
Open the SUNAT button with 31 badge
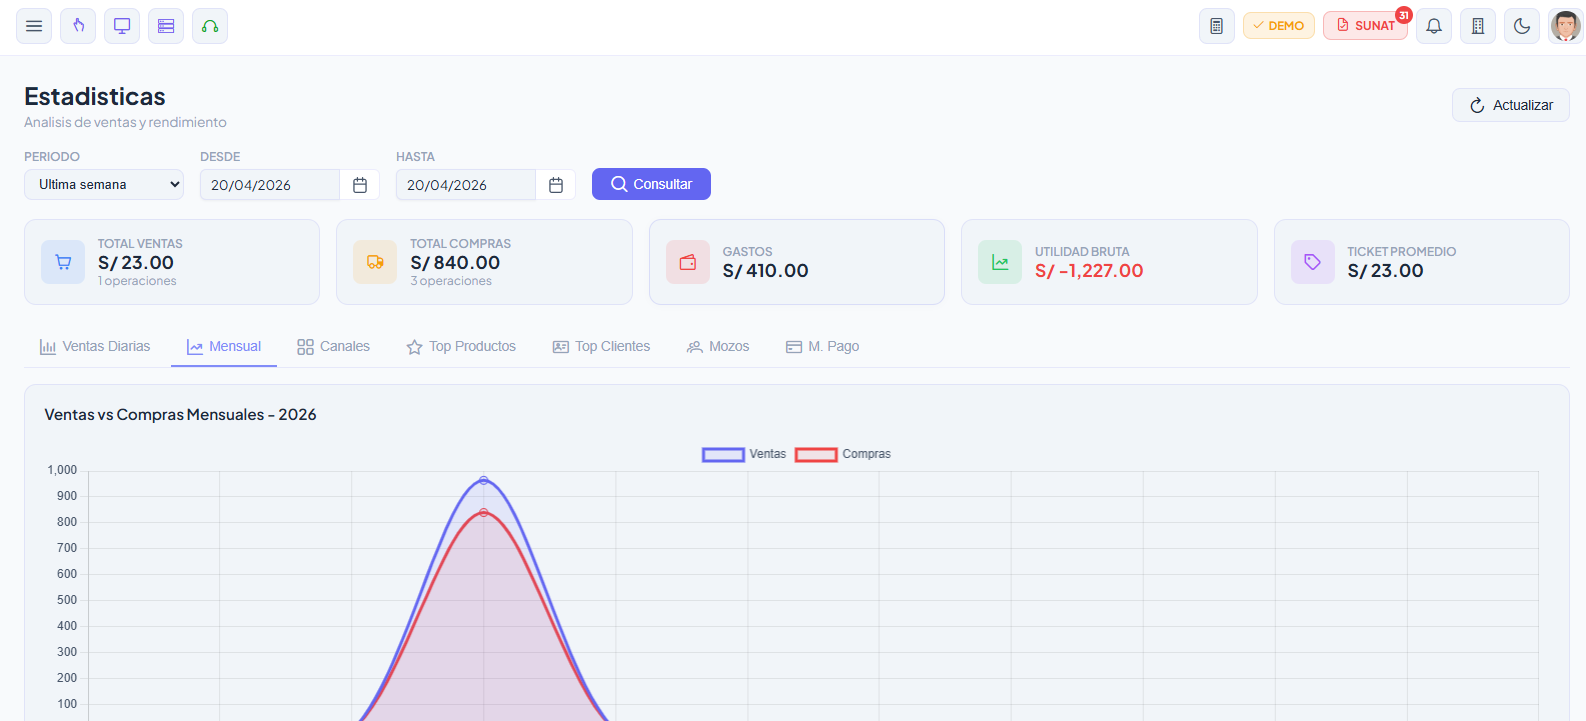coord(1366,26)
